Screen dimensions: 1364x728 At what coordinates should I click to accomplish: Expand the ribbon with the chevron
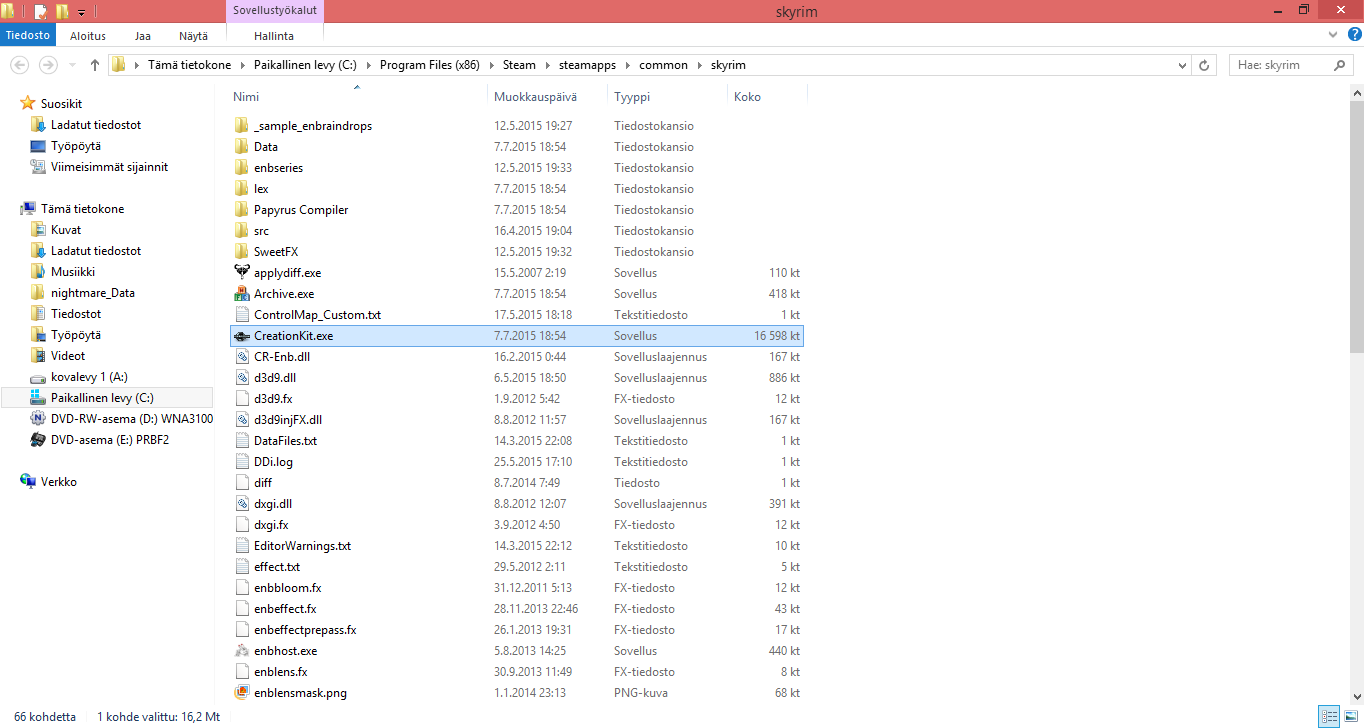(x=1331, y=35)
